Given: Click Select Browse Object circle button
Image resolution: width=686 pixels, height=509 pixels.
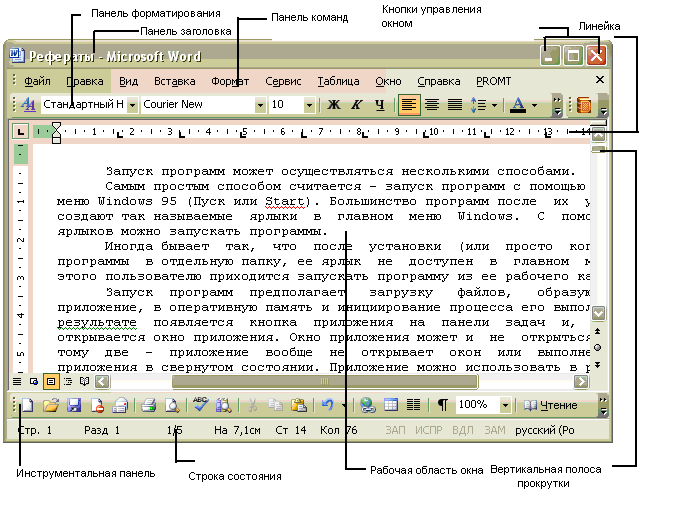Looking at the screenshot, I should point(598,348).
